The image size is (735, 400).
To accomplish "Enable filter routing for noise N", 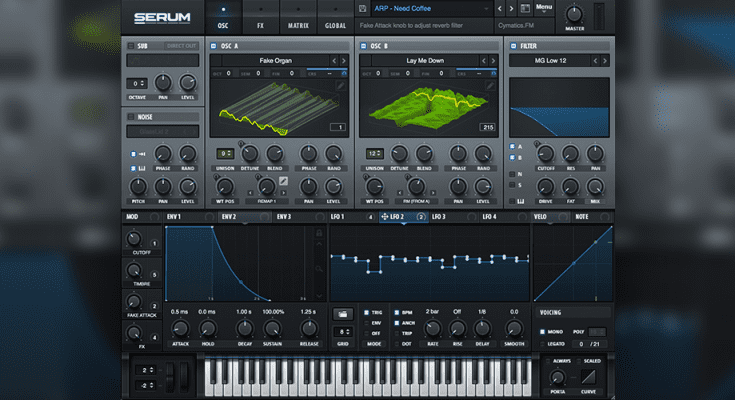I will (x=512, y=174).
